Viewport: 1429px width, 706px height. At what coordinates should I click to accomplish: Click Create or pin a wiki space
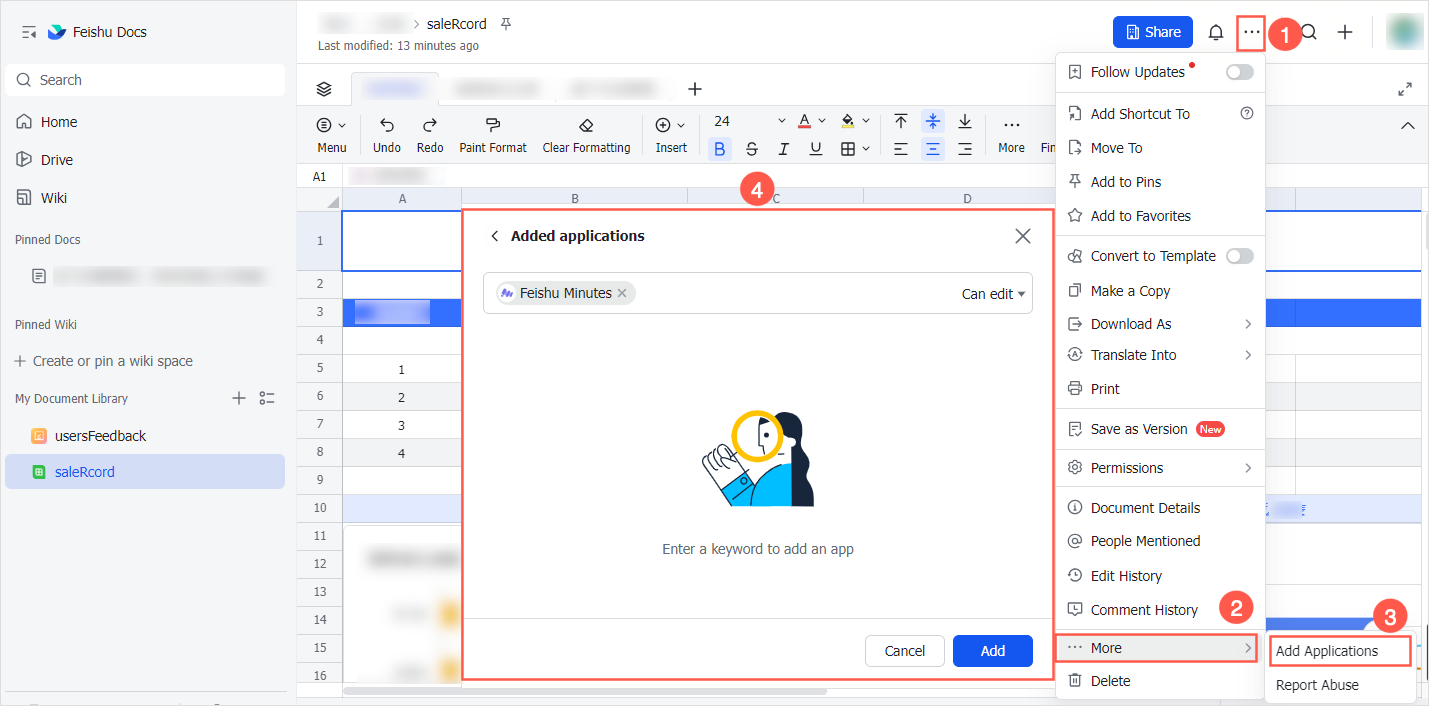(104, 361)
